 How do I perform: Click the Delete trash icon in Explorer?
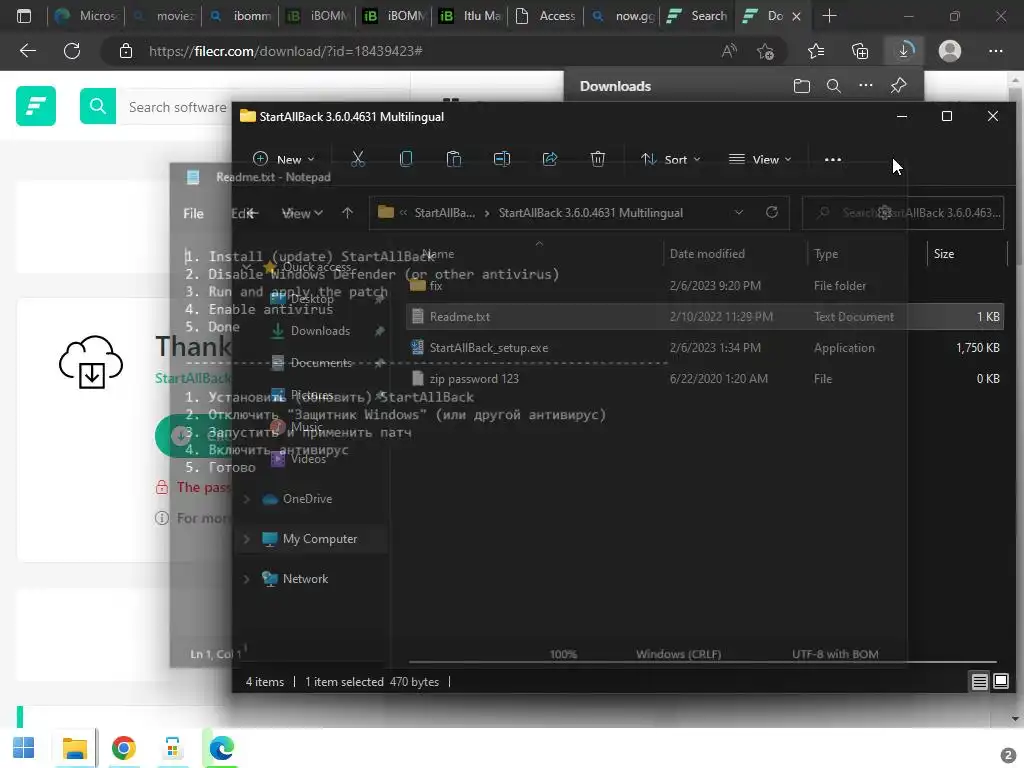598,159
